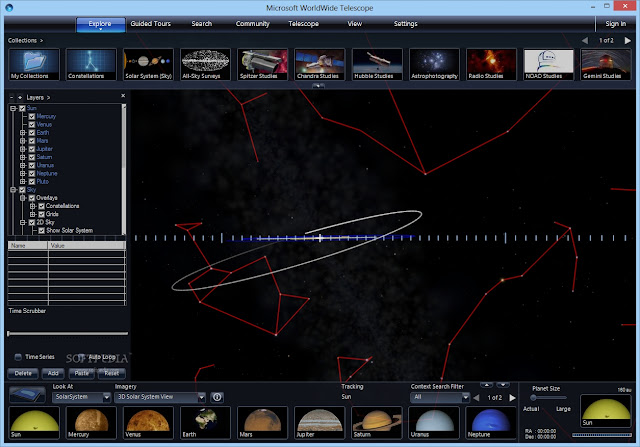
Task: Go to next context results page
Action: [512, 398]
